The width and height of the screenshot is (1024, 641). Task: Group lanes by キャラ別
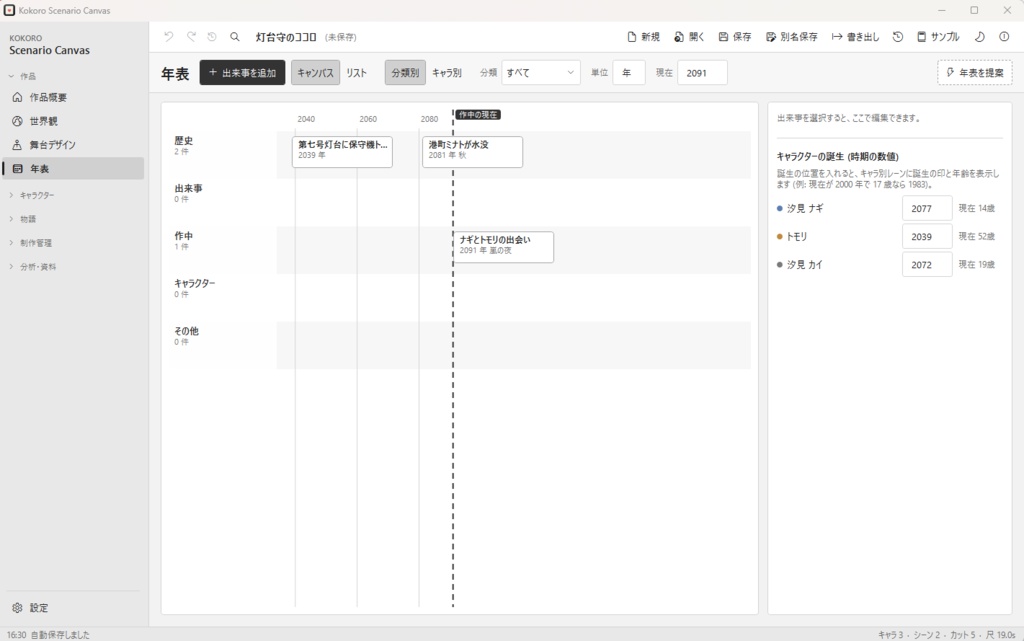click(447, 72)
